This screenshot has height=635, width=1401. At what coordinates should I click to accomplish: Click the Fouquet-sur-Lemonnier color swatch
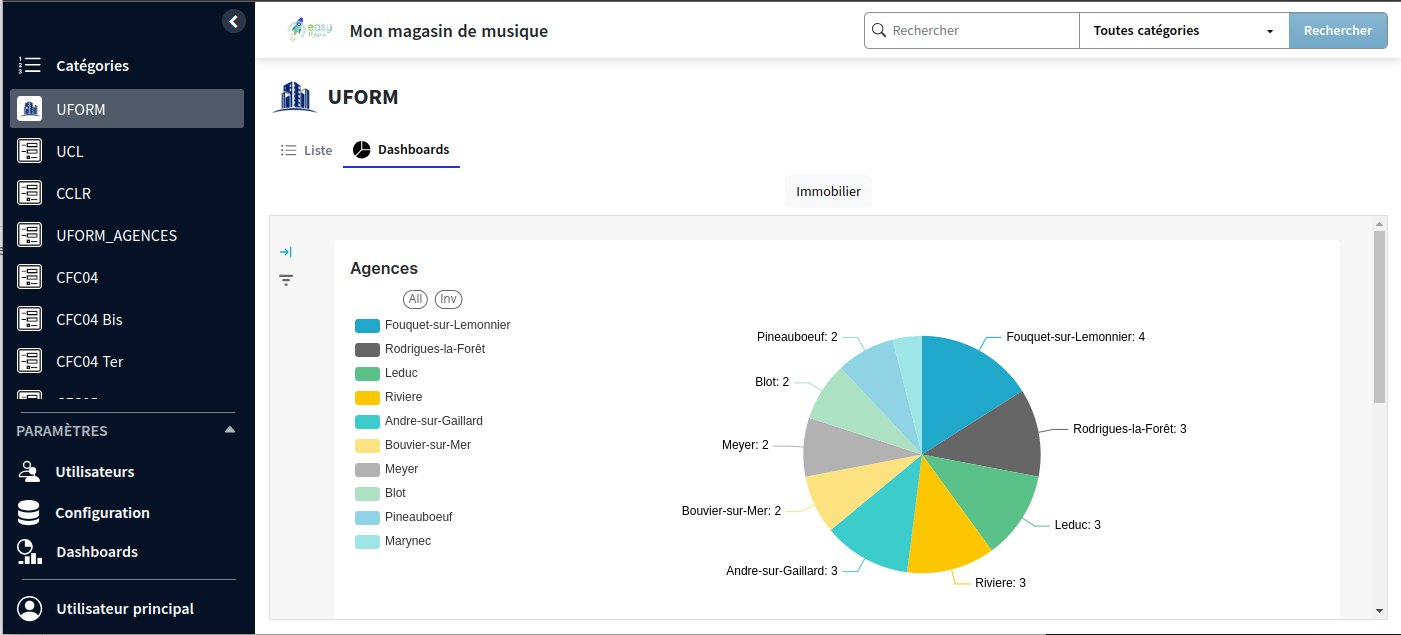(366, 325)
